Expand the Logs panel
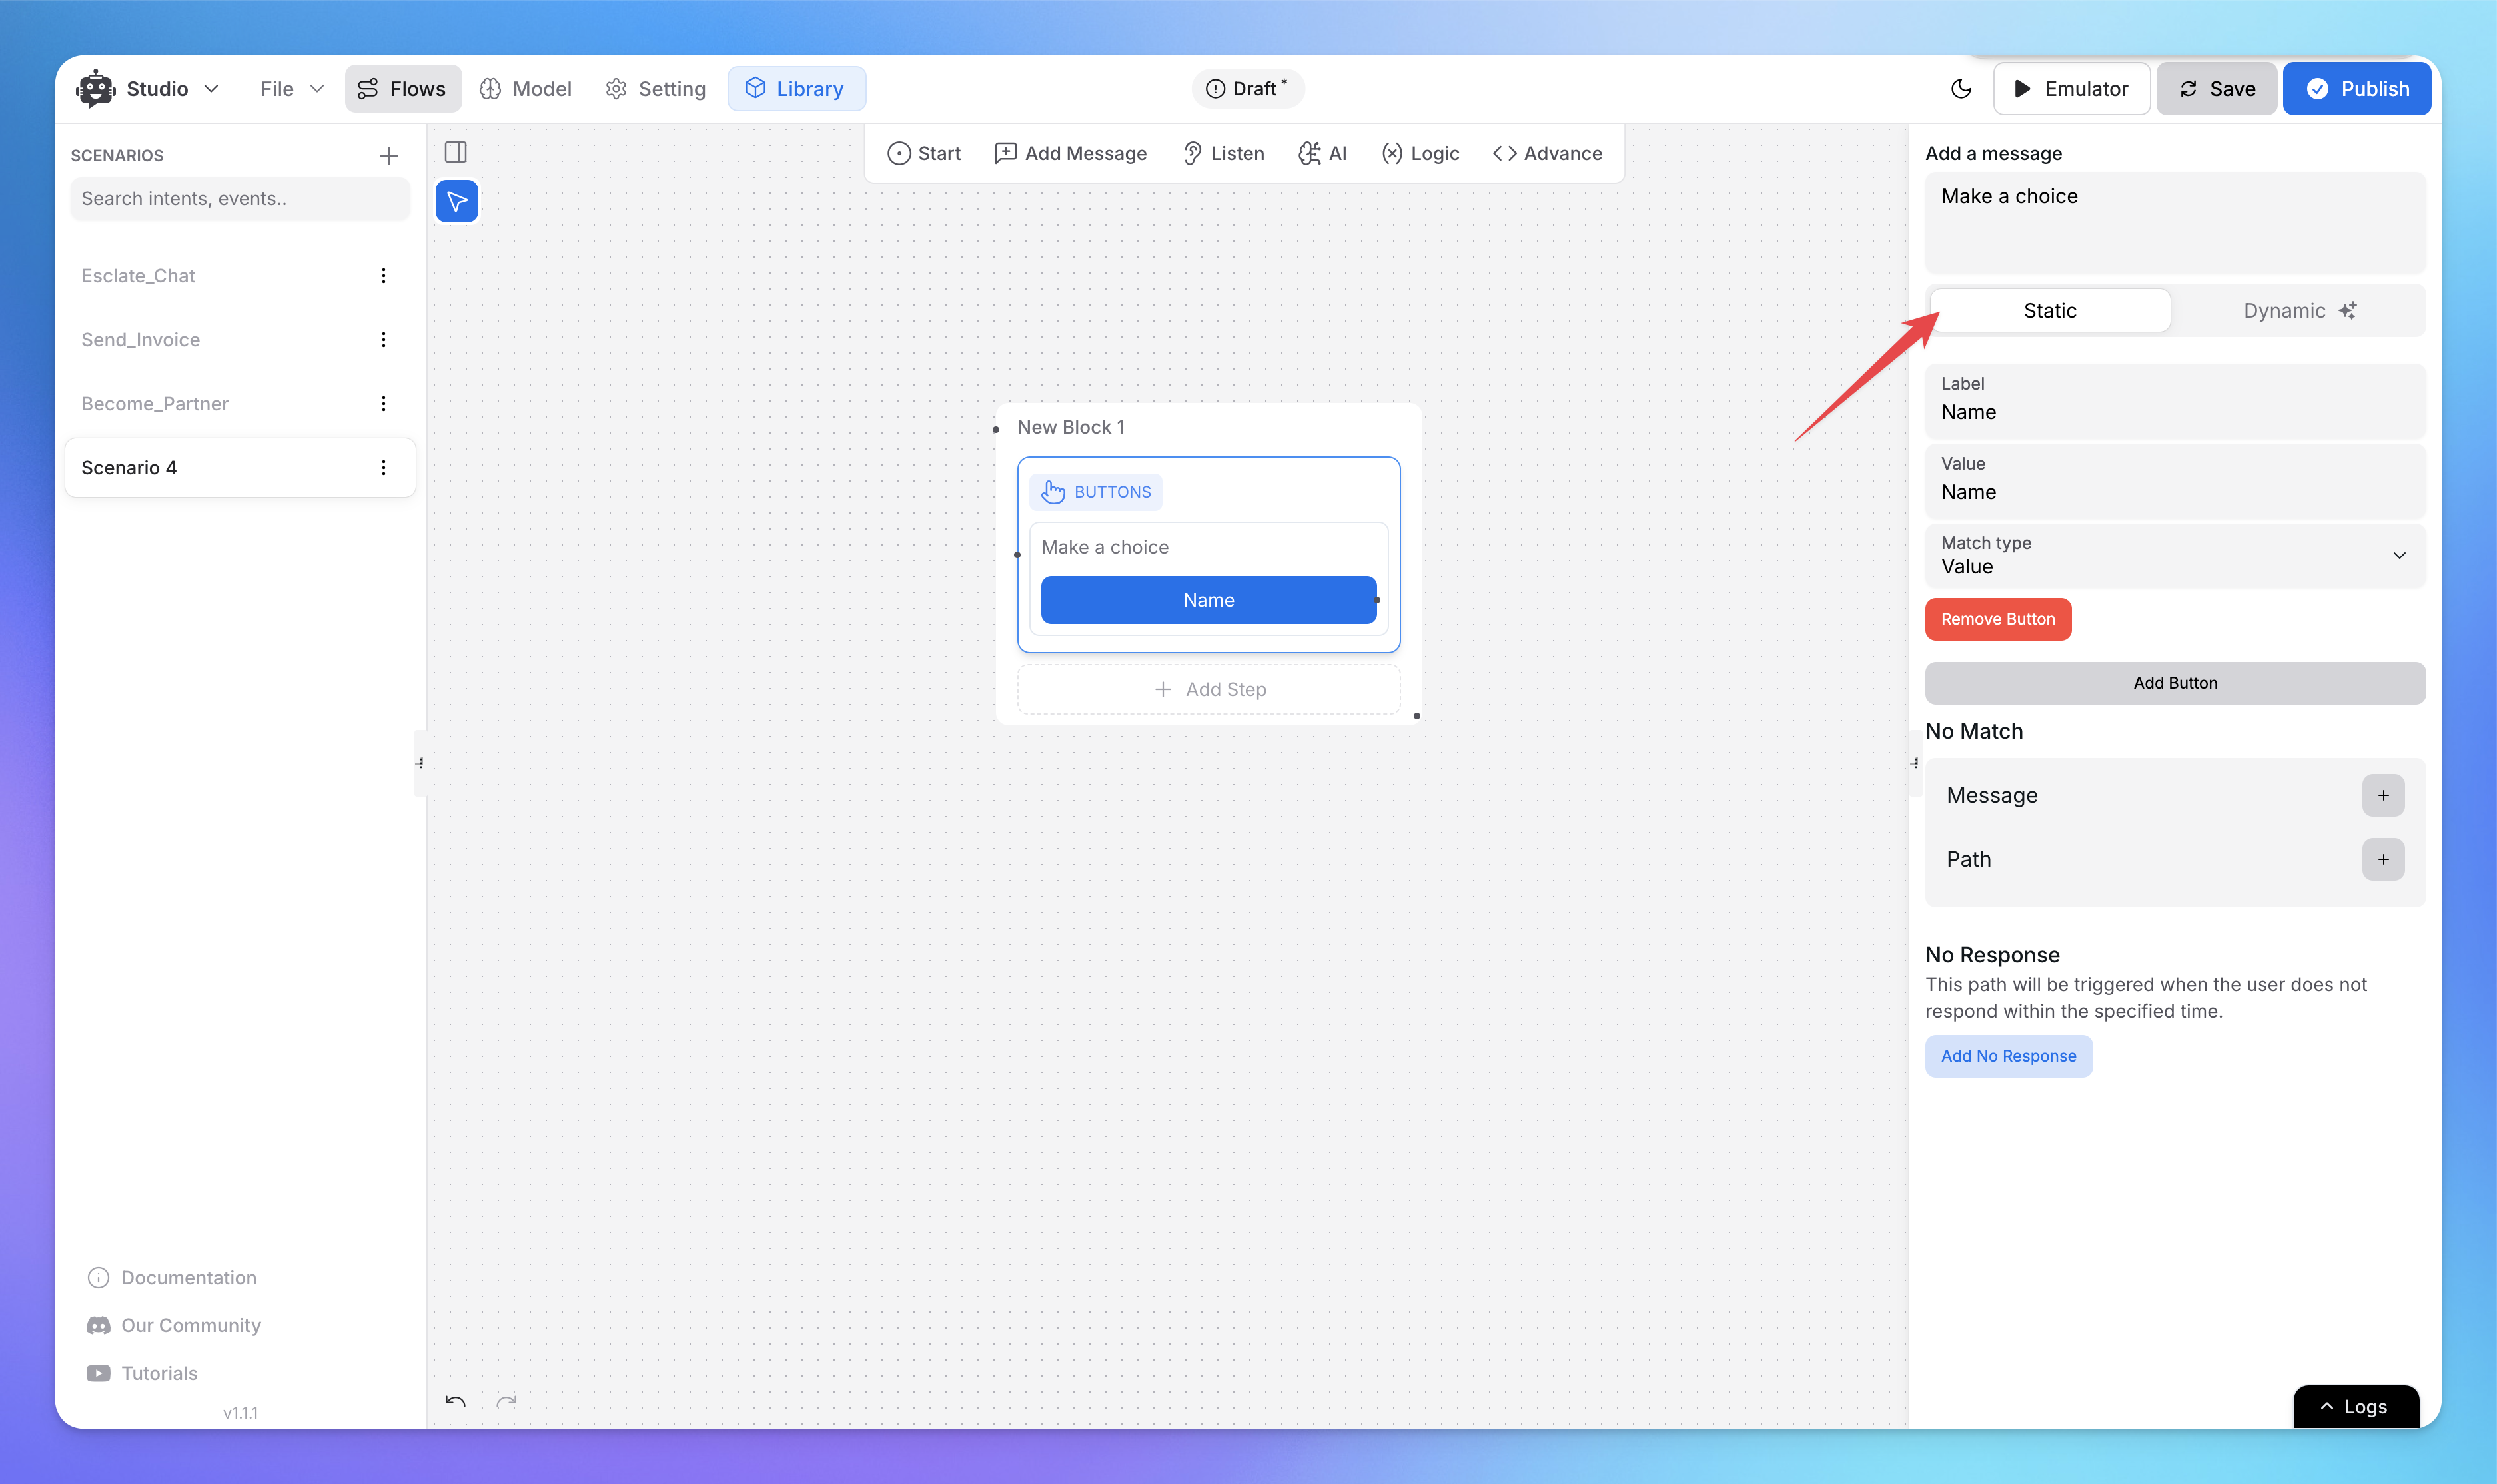Screen dimensions: 2497x1484 [2355, 1407]
